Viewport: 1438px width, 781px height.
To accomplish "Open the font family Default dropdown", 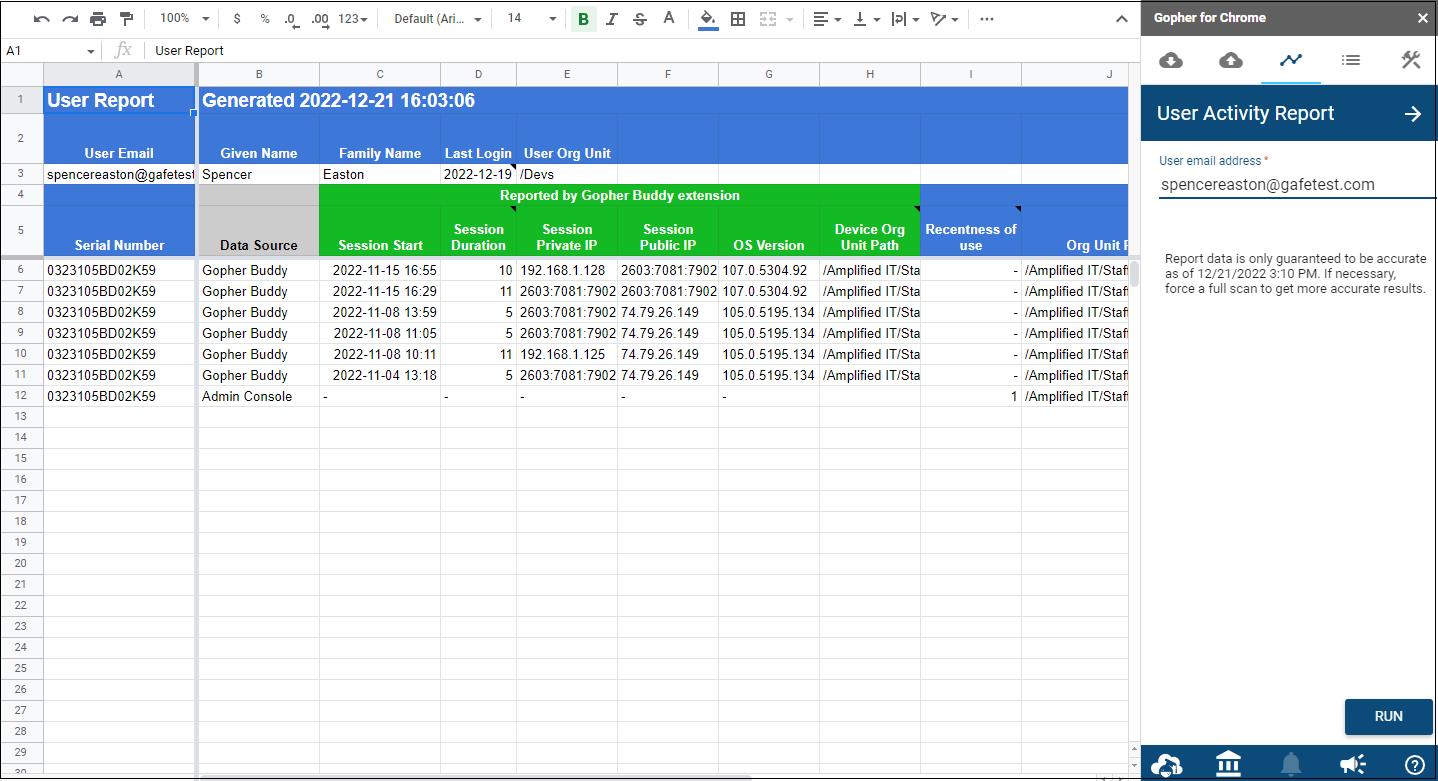I will click(x=437, y=19).
